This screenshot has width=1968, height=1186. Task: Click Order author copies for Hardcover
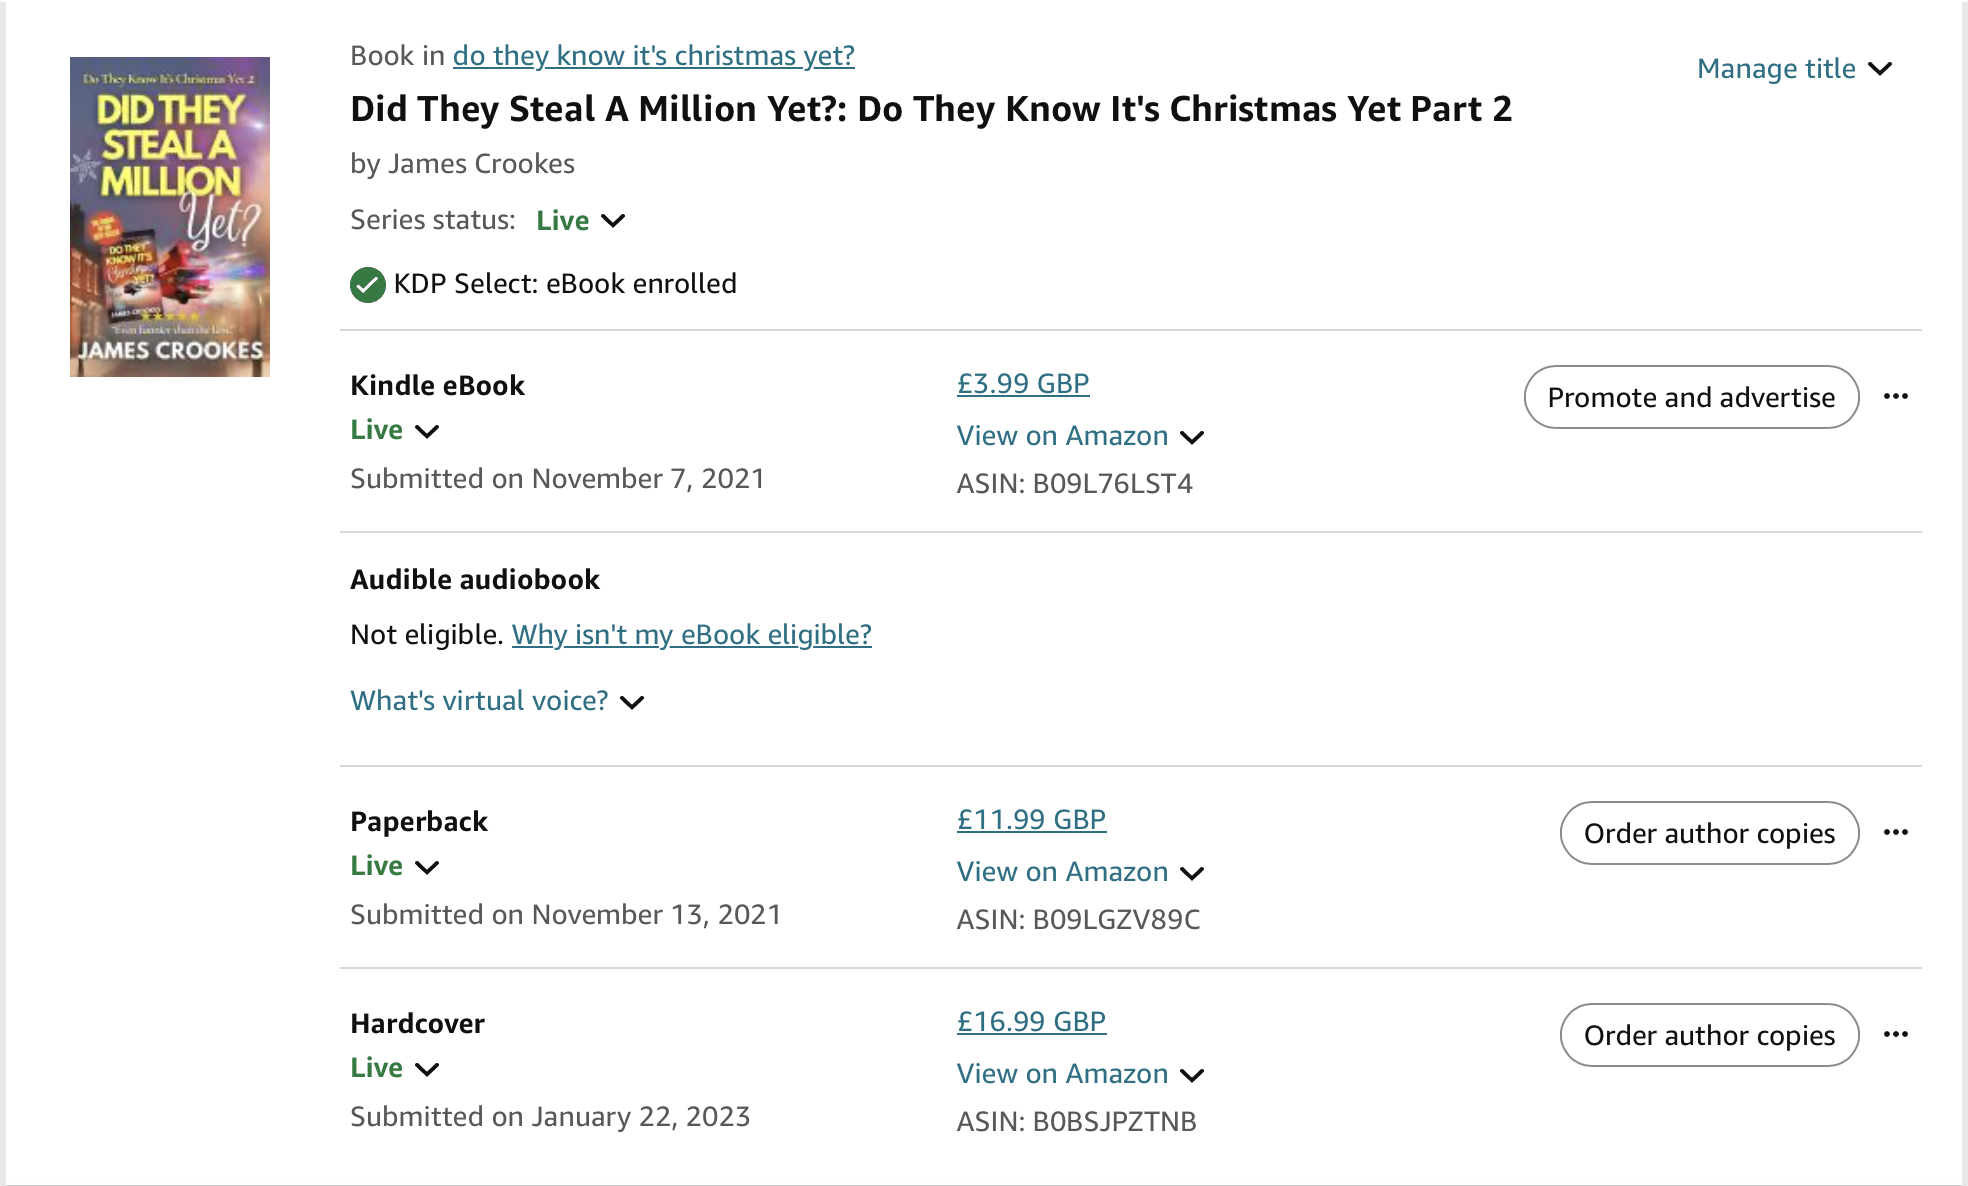coord(1709,1036)
